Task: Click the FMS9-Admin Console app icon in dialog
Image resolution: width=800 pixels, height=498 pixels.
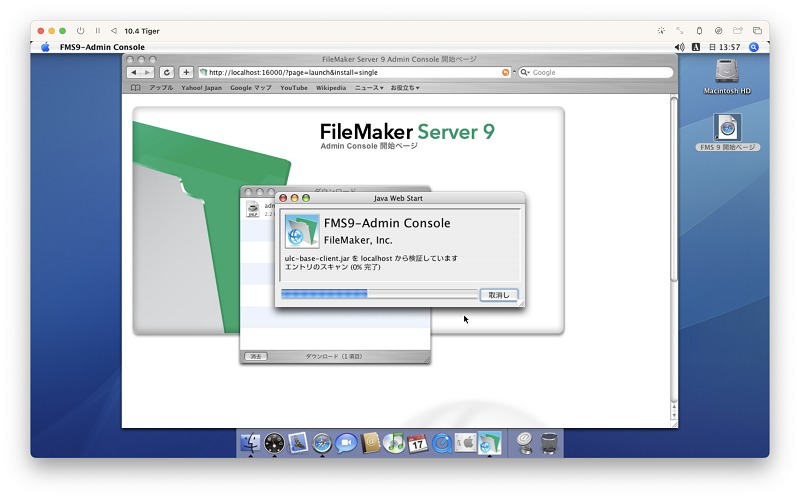Action: [302, 231]
